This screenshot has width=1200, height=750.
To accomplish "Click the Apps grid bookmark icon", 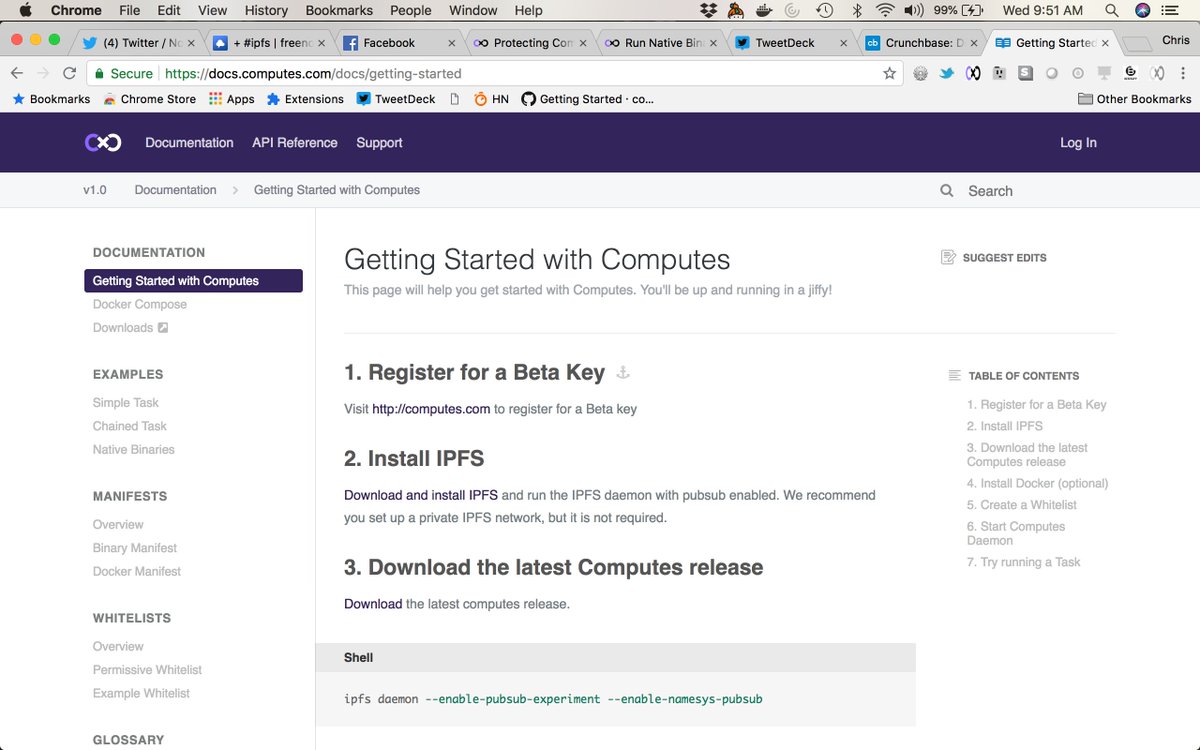I will pos(215,99).
